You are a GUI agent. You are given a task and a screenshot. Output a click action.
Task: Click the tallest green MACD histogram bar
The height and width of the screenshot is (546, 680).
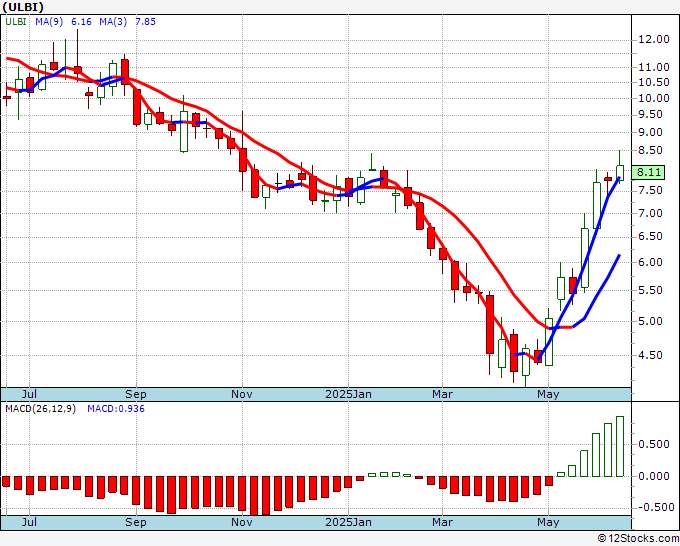(x=620, y=446)
